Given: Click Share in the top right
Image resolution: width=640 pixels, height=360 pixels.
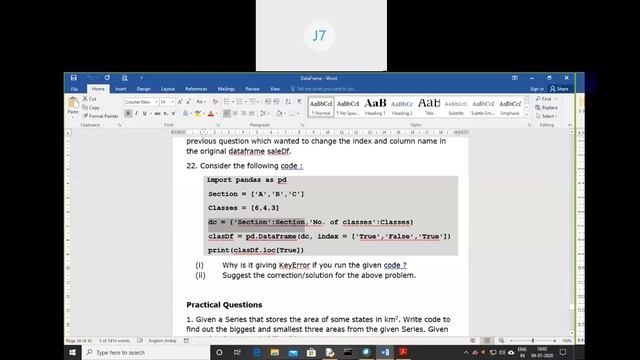Looking at the screenshot, I should point(559,89).
